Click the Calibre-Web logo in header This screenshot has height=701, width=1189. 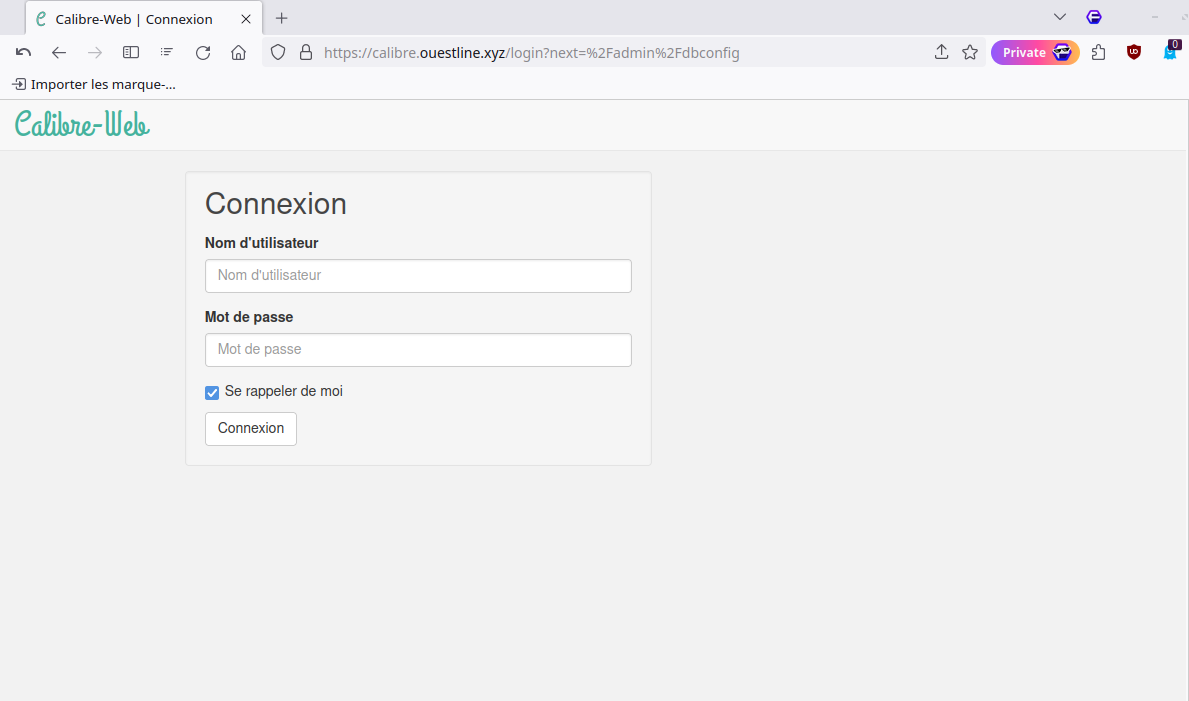click(x=82, y=124)
